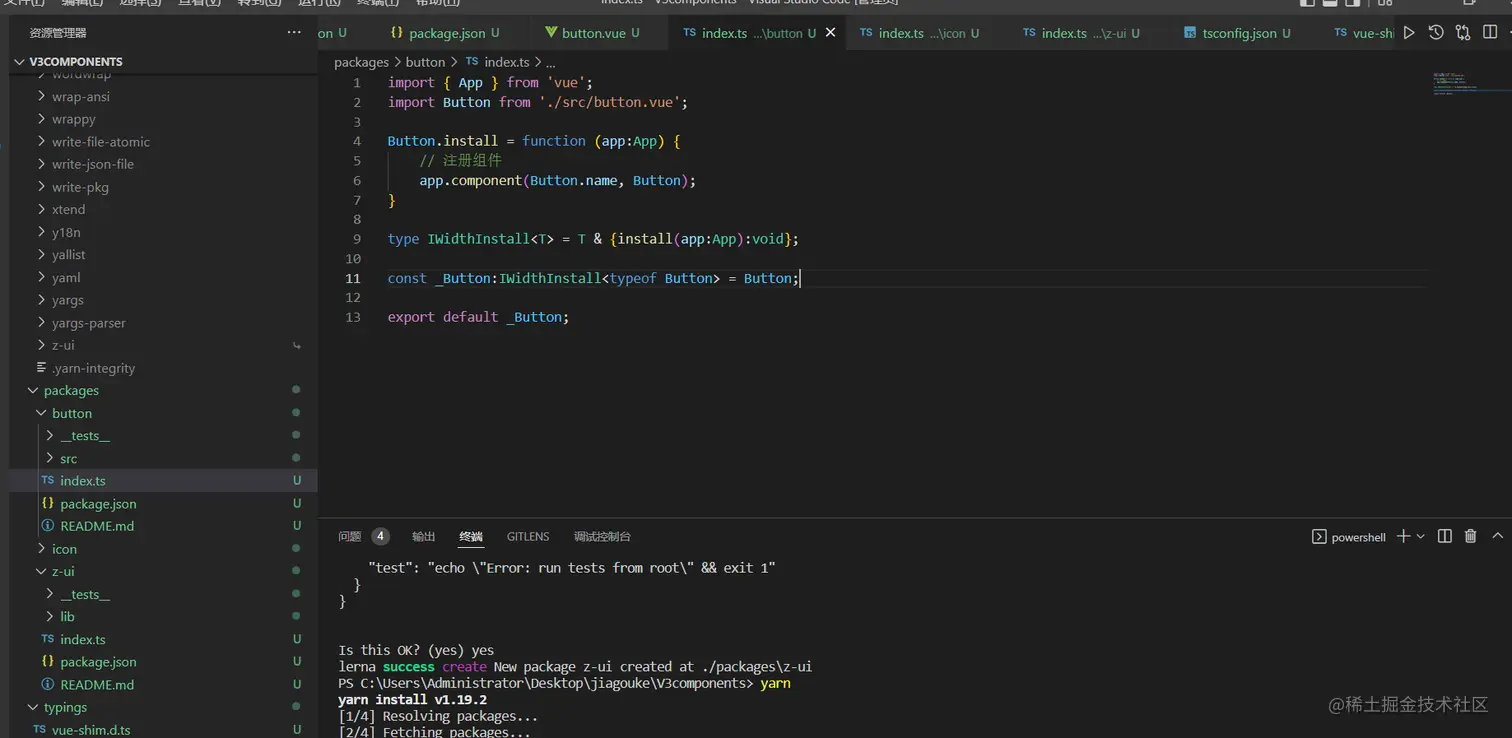
Task: Open explorer more actions ellipsis
Action: (294, 33)
